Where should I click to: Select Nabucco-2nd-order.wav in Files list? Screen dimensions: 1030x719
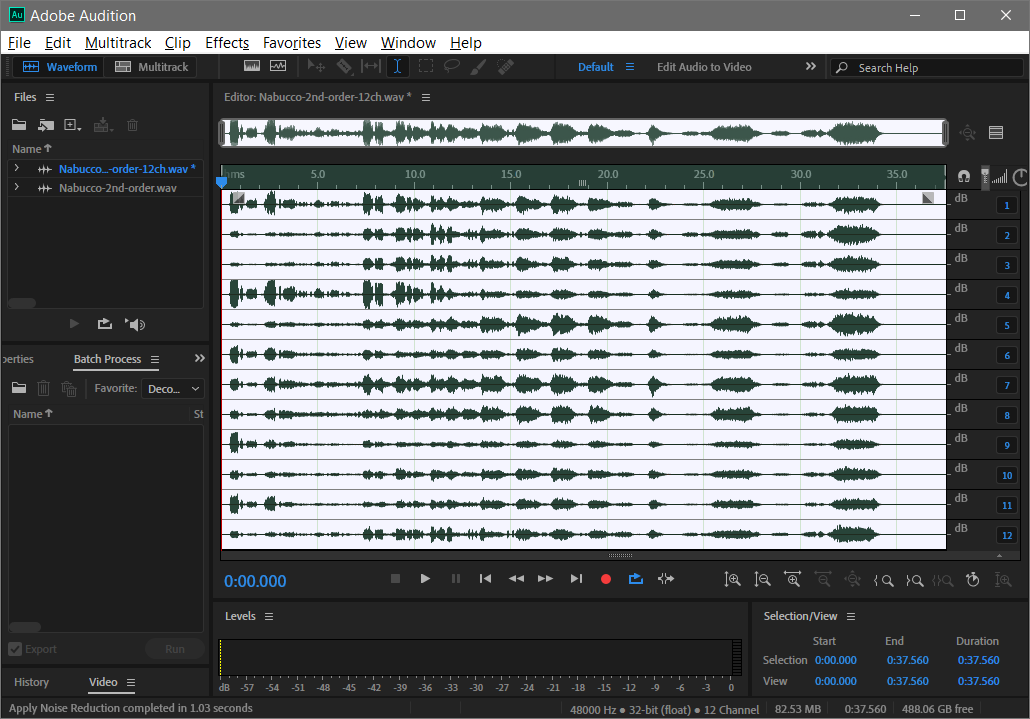[118, 188]
